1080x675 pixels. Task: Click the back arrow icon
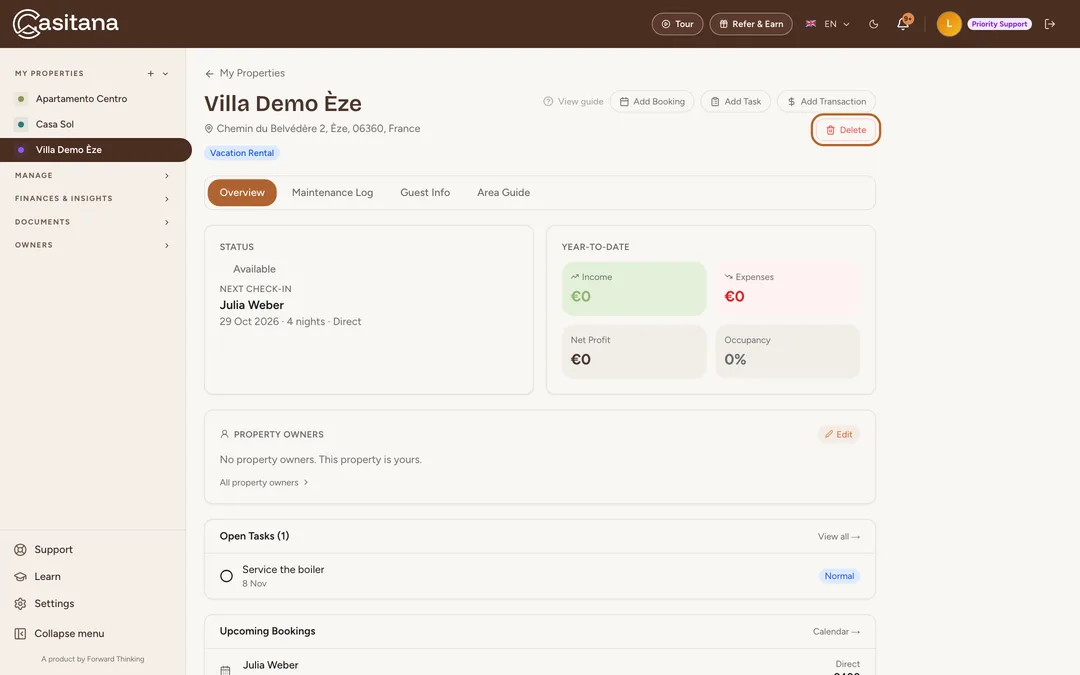(x=209, y=74)
